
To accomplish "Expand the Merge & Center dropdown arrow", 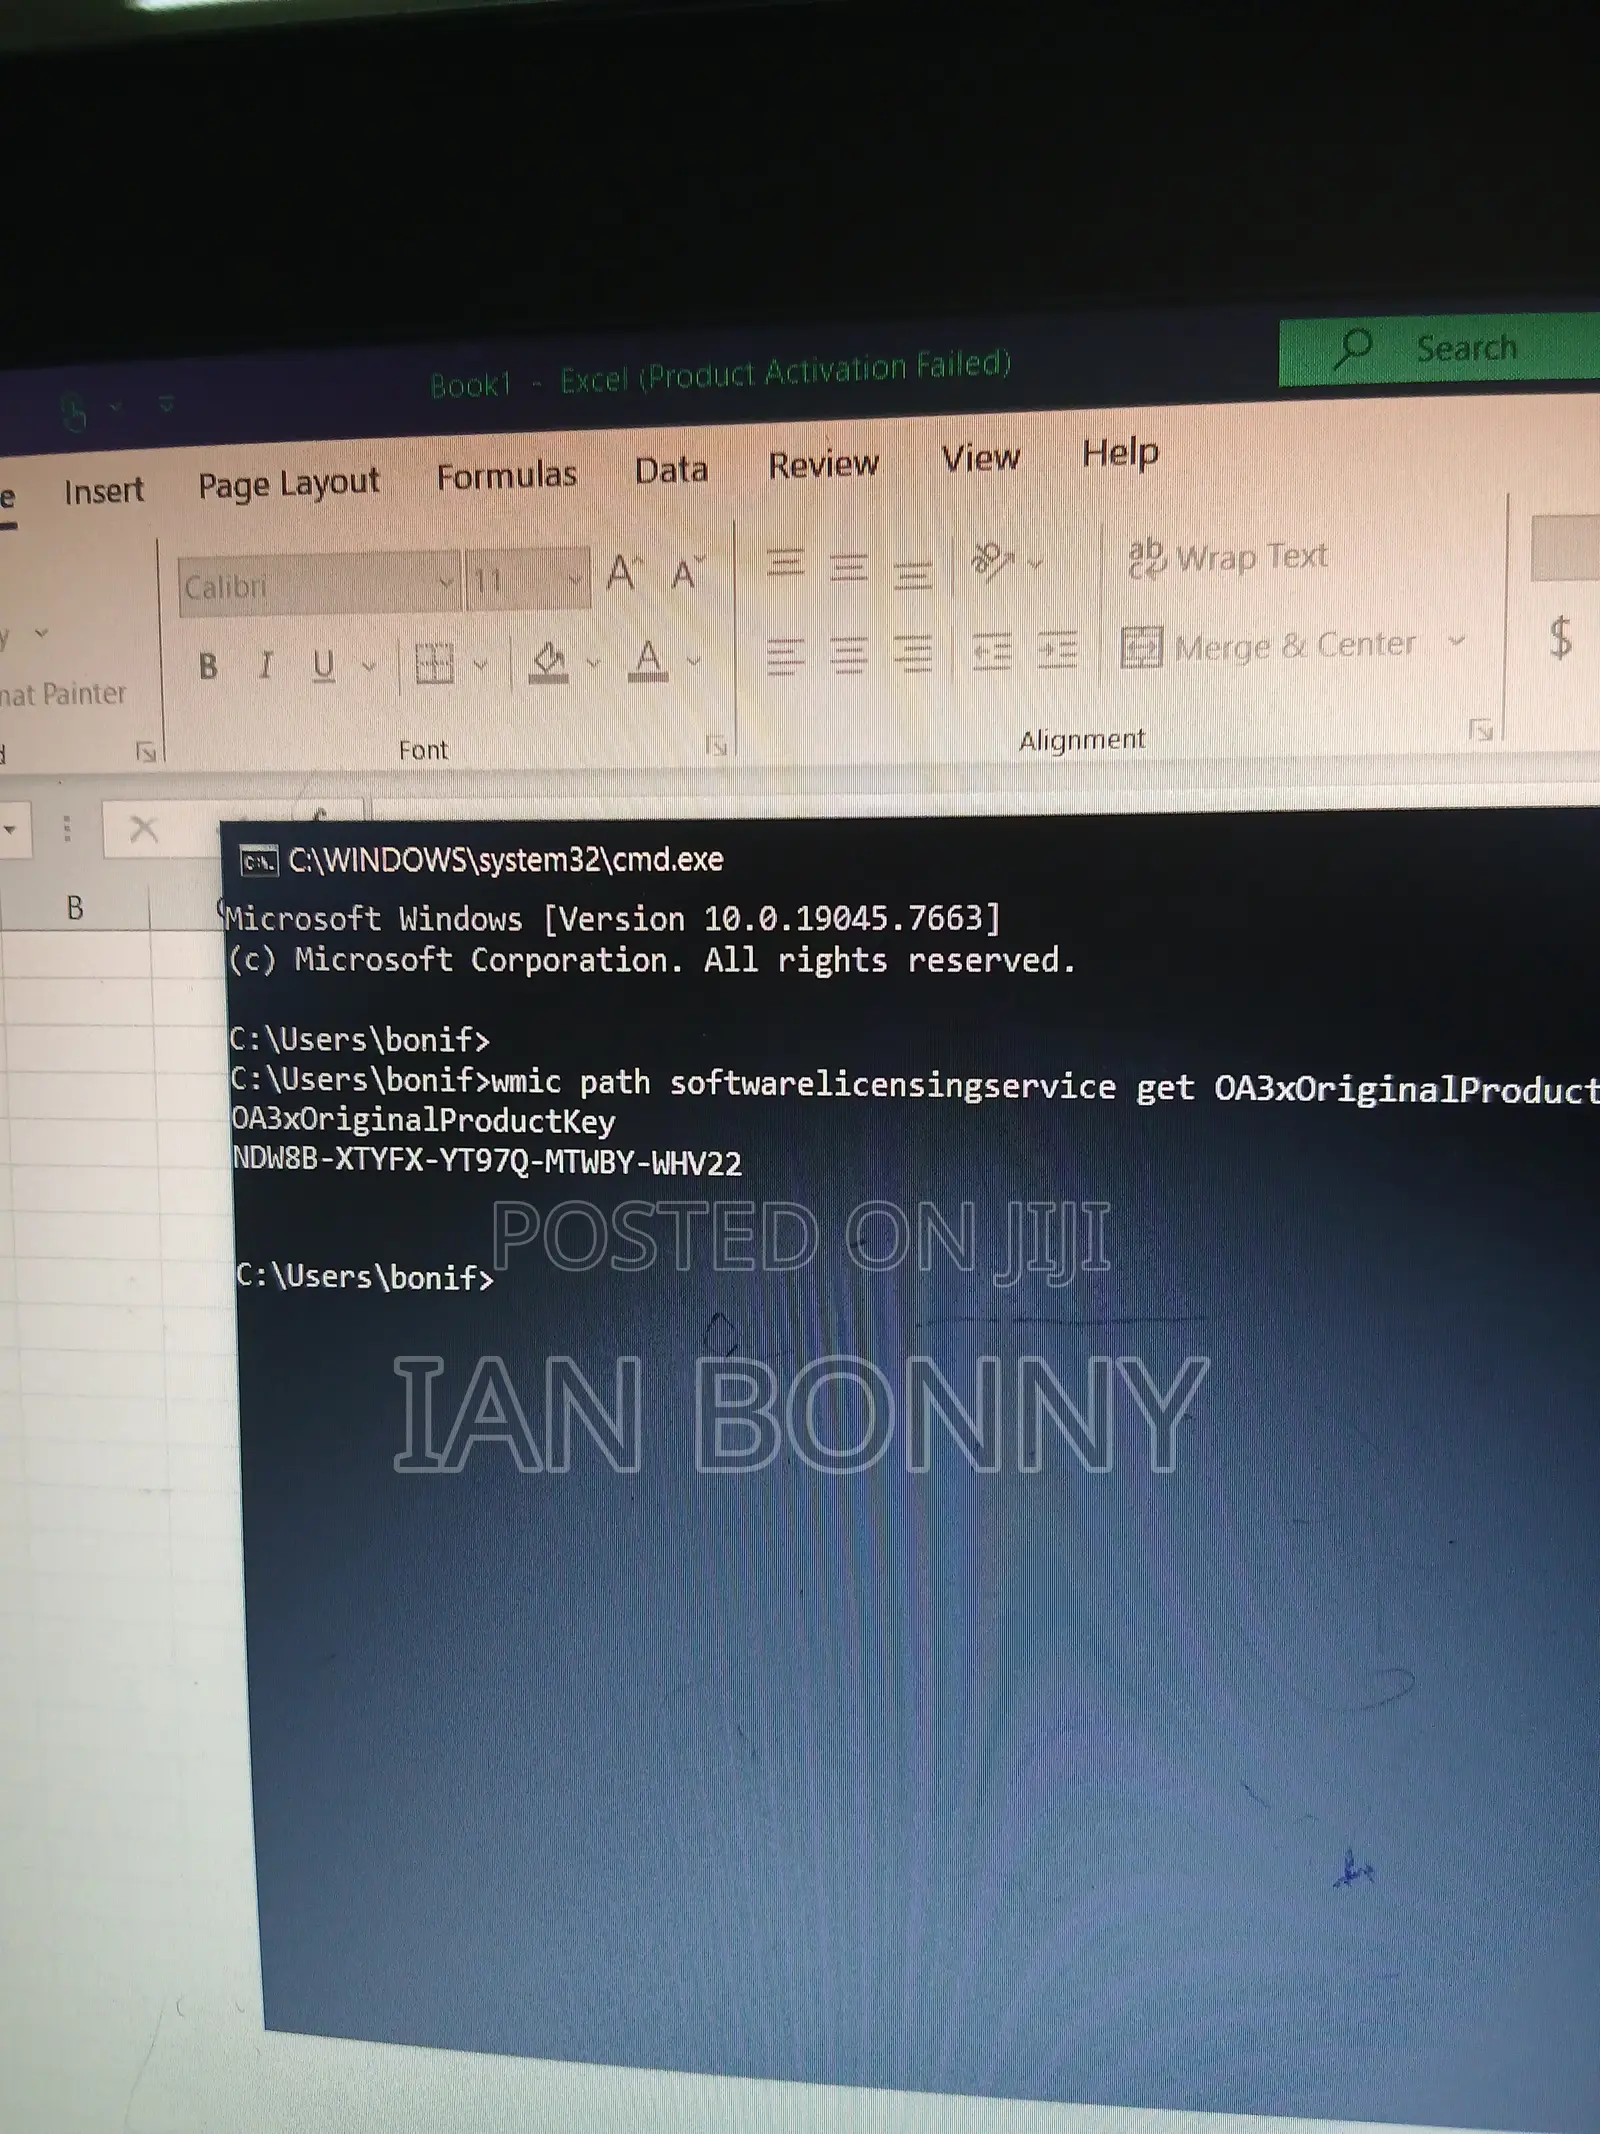I will coord(1456,641).
